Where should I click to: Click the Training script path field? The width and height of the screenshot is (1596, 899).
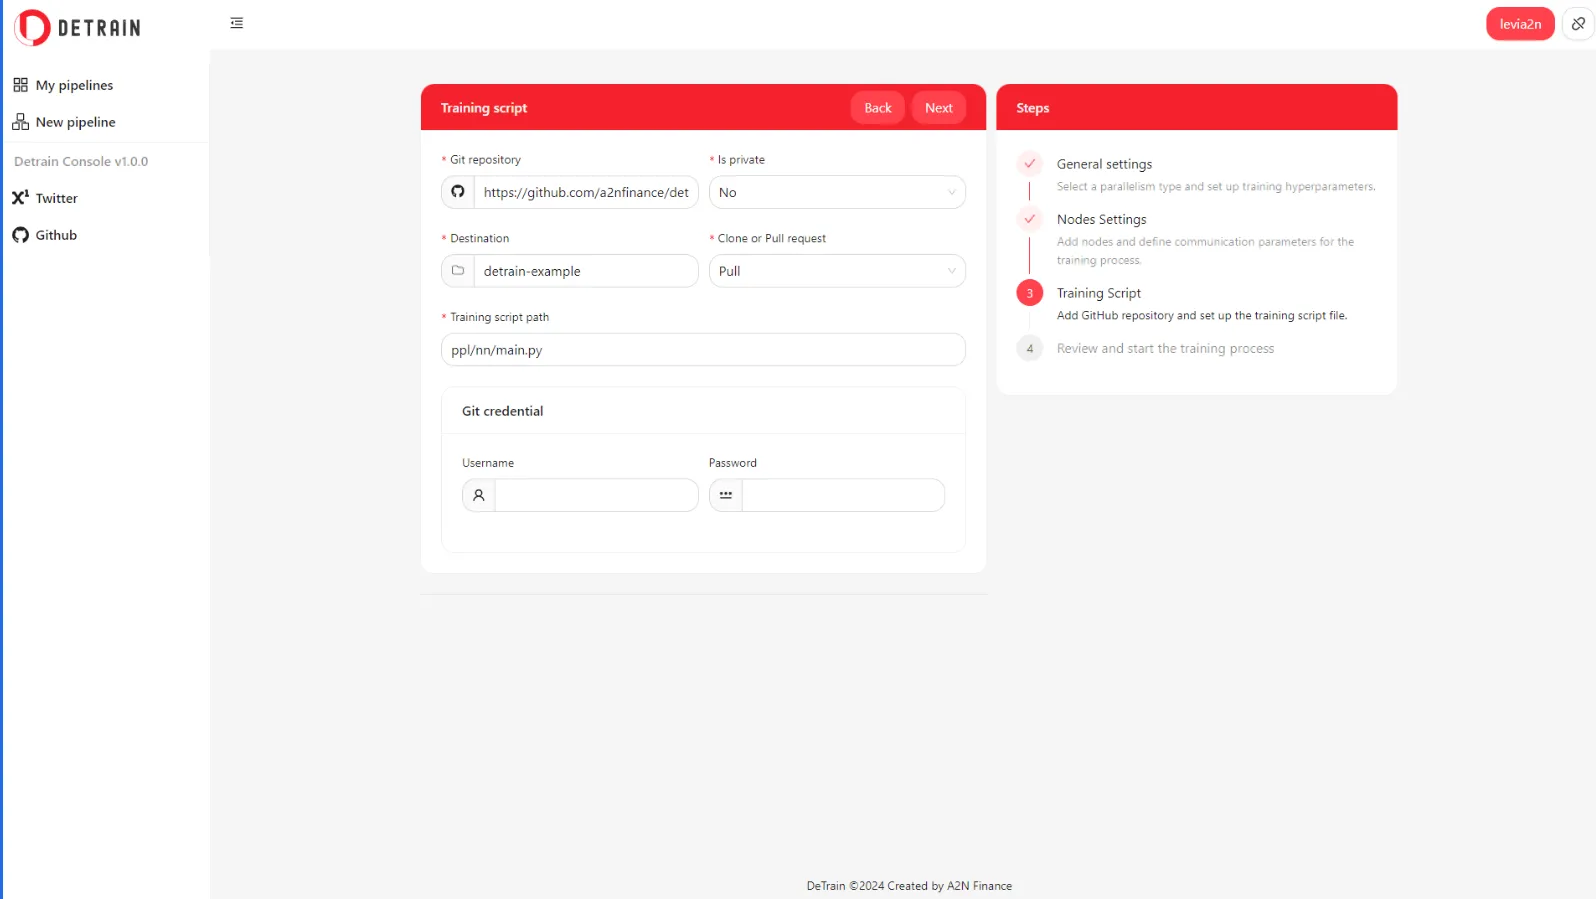click(703, 350)
